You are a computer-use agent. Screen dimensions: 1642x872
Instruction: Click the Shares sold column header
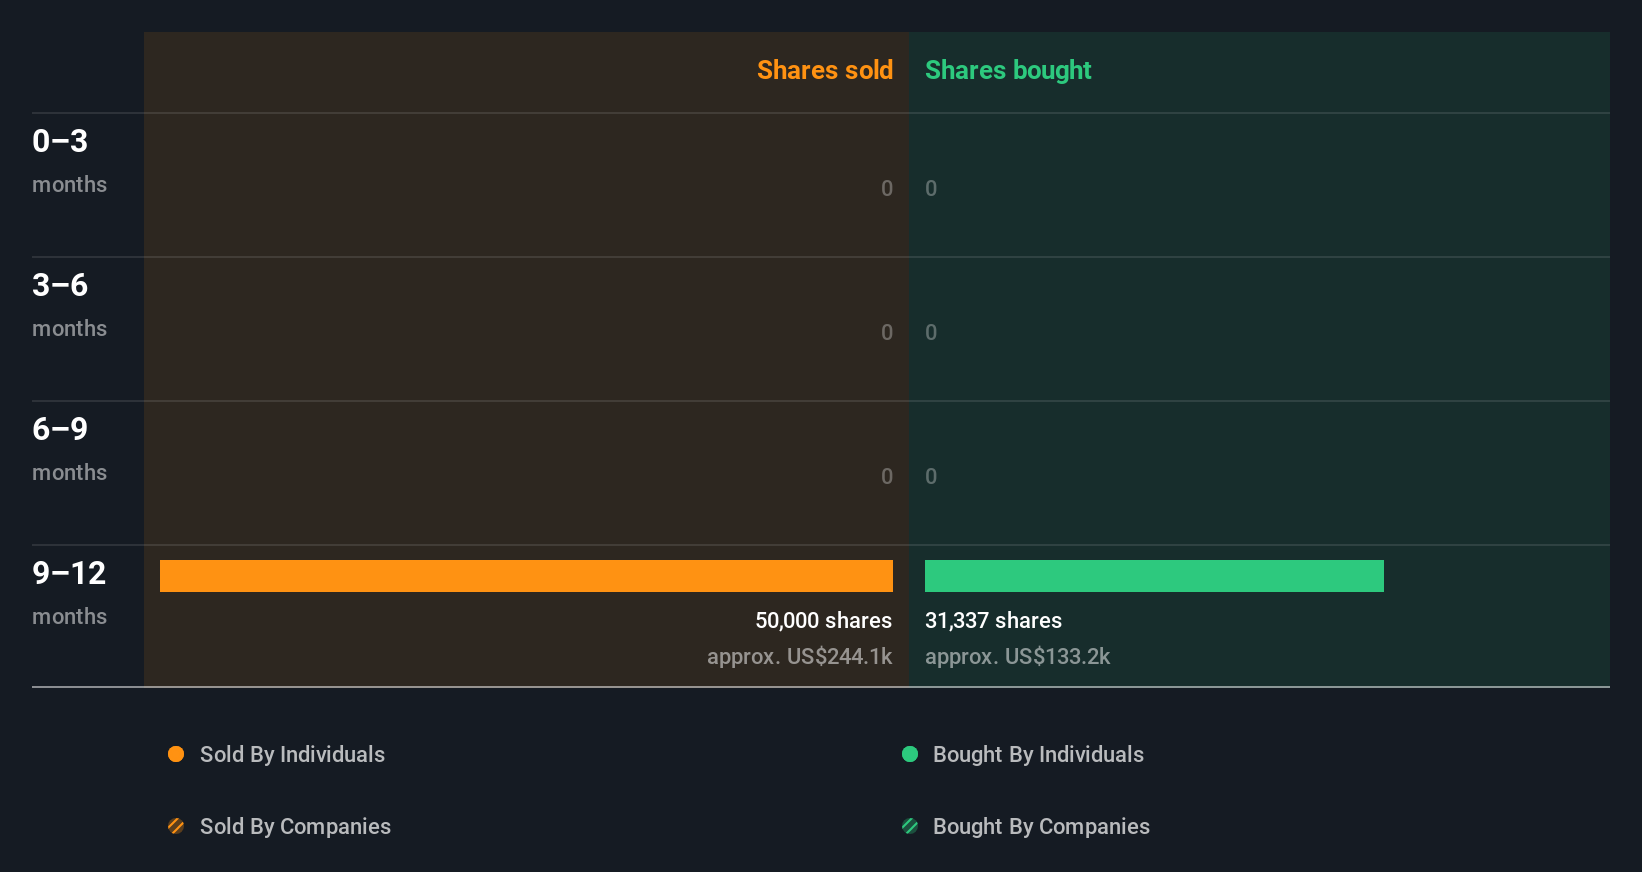pyautogui.click(x=825, y=70)
